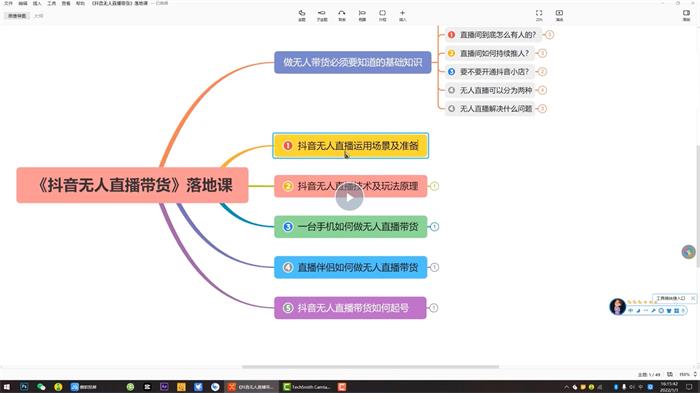Viewport: 700px width, 393px height.
Task: Switch to the 思维导图 view tab
Action: pos(17,16)
